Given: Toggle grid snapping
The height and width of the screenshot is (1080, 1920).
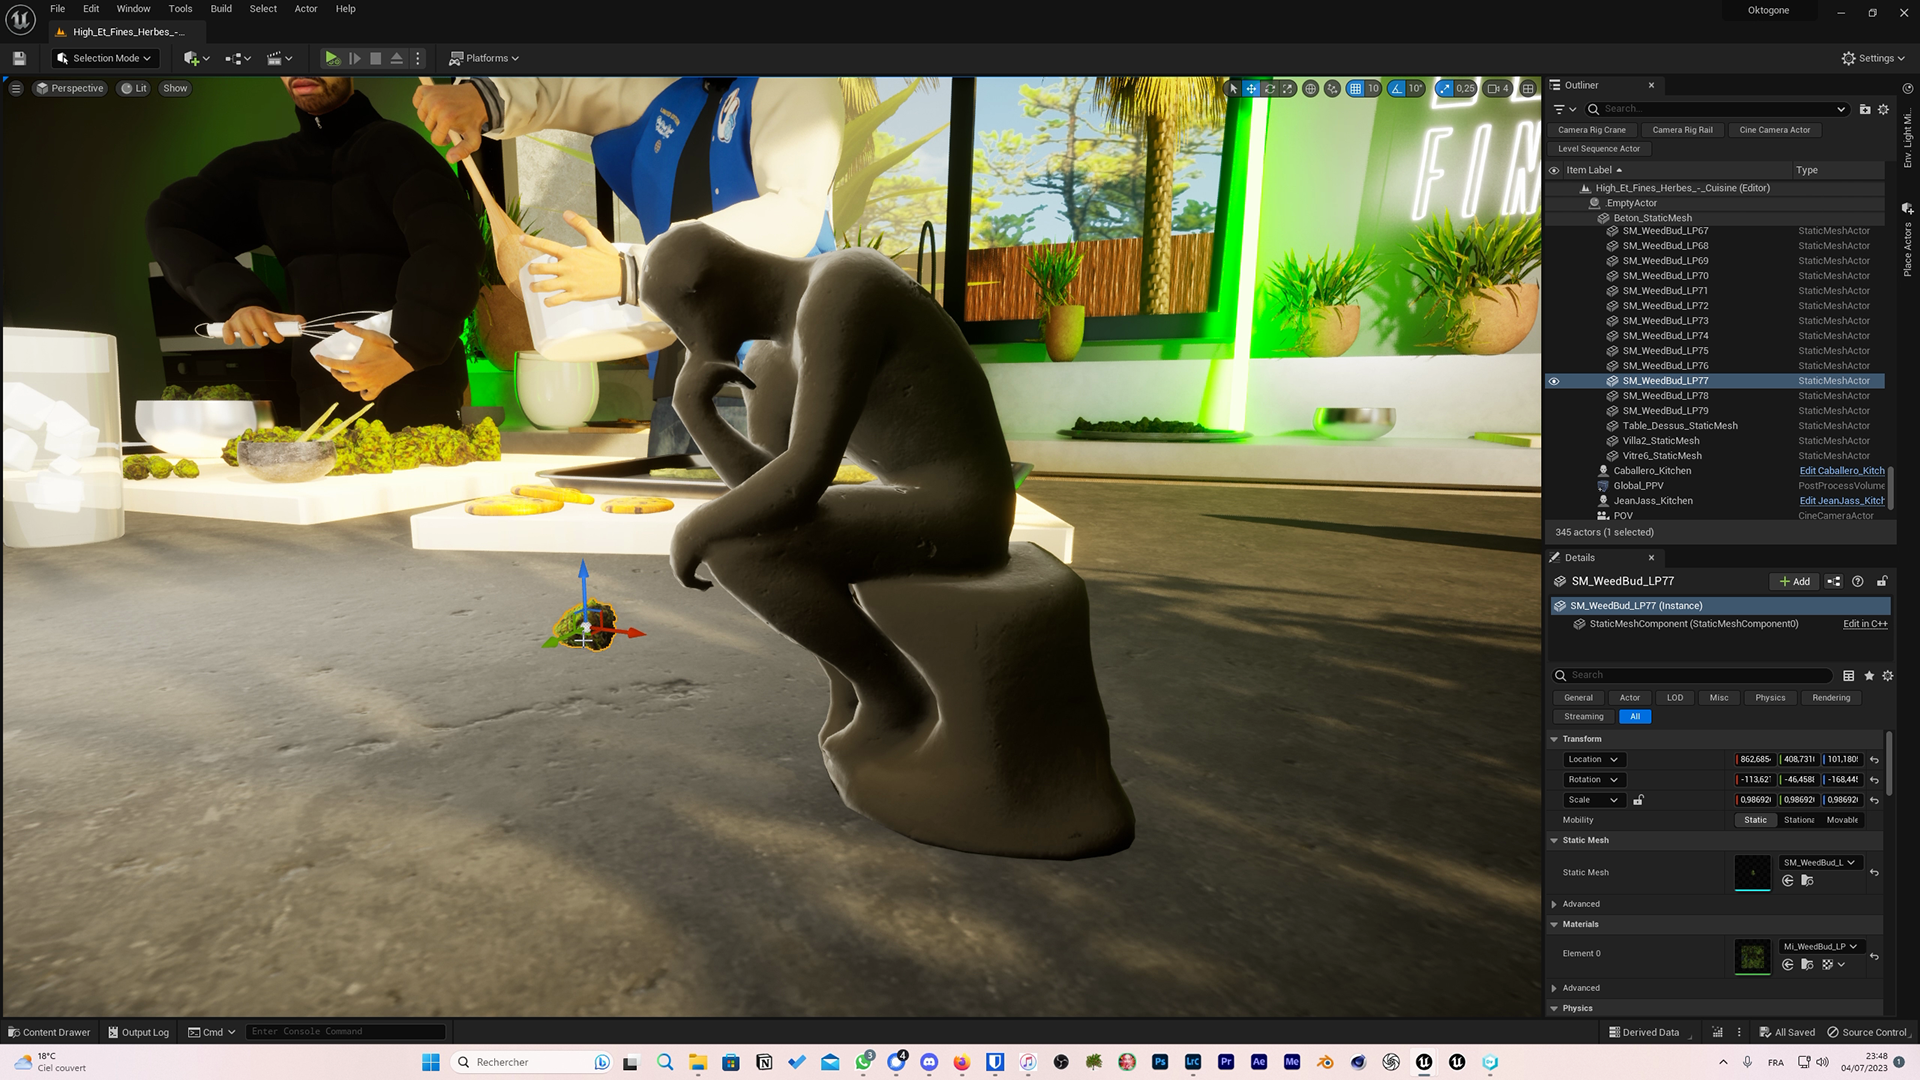Looking at the screenshot, I should 1355,88.
